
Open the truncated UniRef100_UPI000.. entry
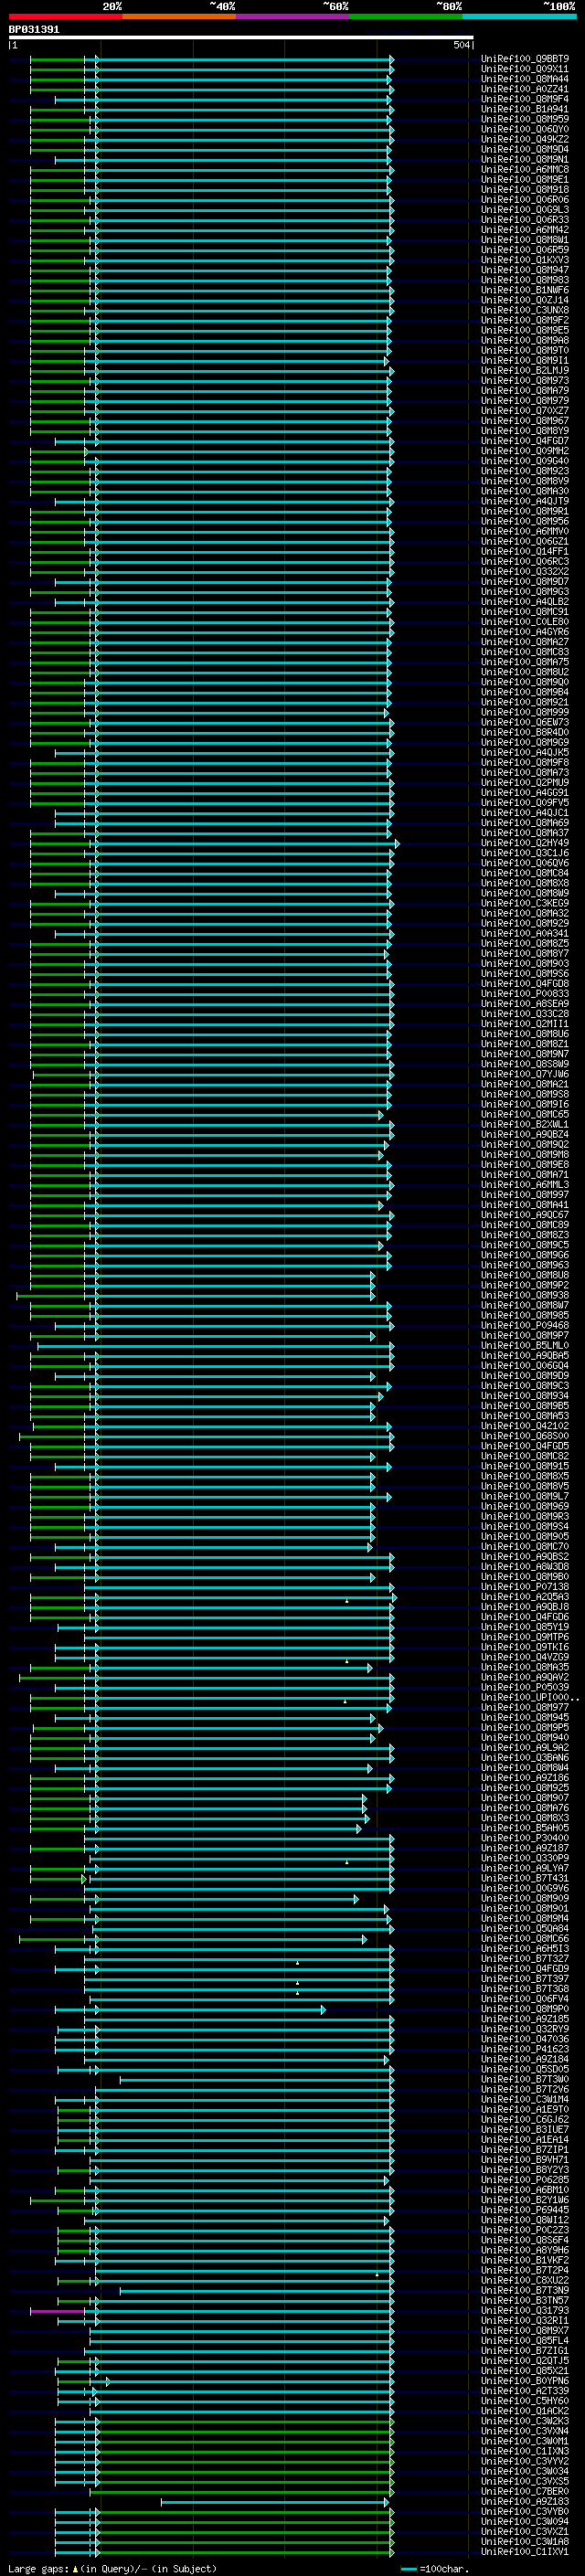point(529,1697)
